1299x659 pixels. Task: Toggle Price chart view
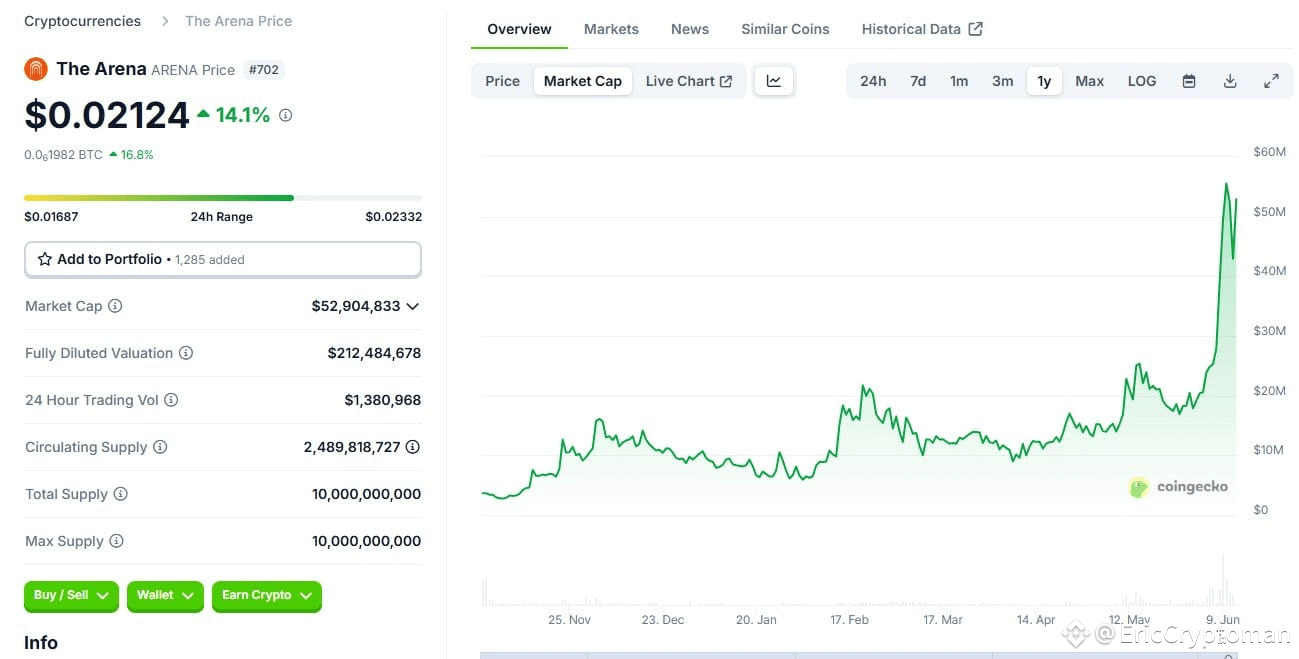click(x=502, y=81)
